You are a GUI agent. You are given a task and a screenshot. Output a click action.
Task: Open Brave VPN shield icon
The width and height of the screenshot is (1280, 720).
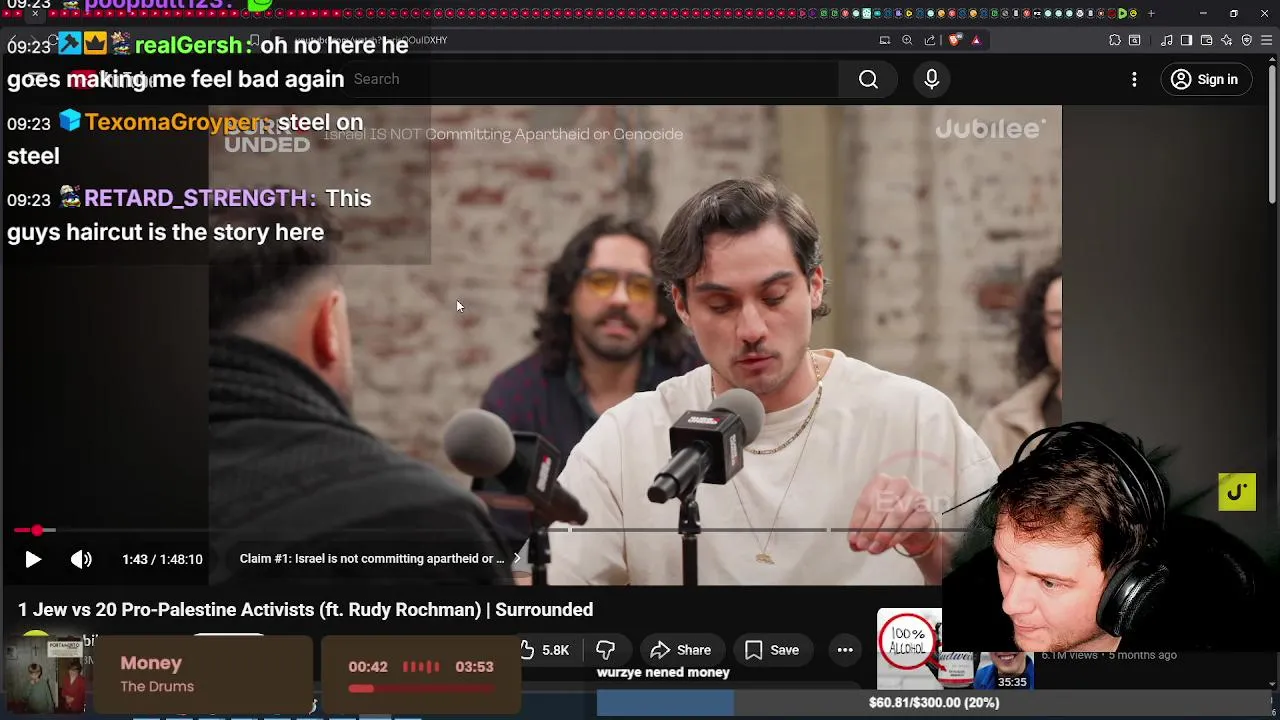(1247, 40)
